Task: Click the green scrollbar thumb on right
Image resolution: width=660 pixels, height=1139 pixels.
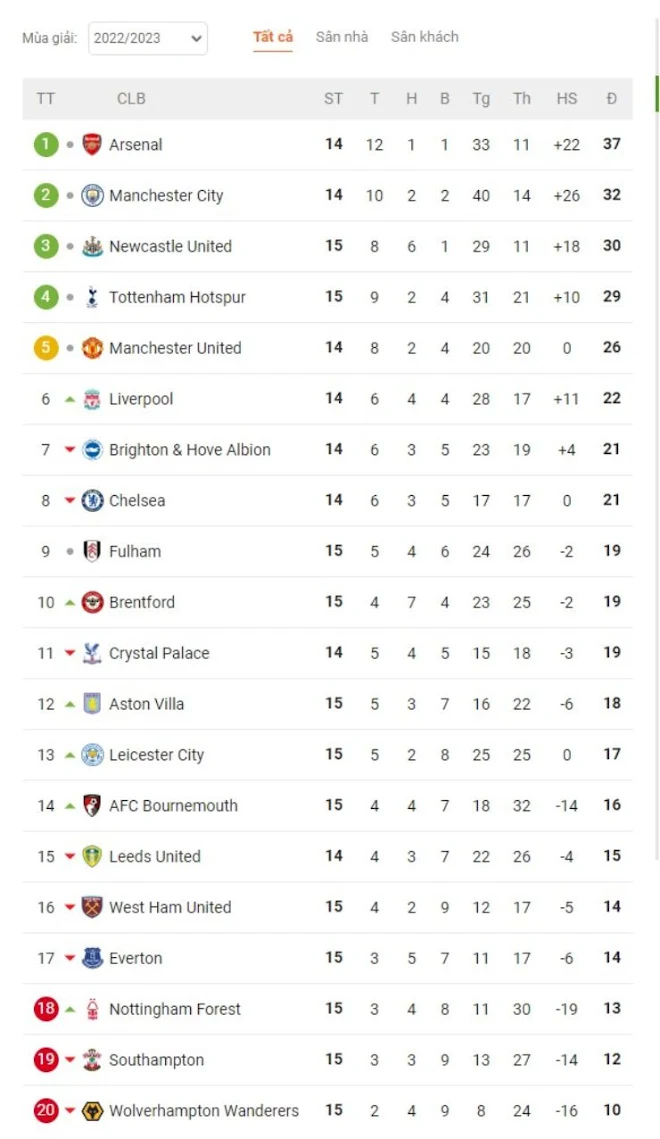Action: tap(657, 93)
